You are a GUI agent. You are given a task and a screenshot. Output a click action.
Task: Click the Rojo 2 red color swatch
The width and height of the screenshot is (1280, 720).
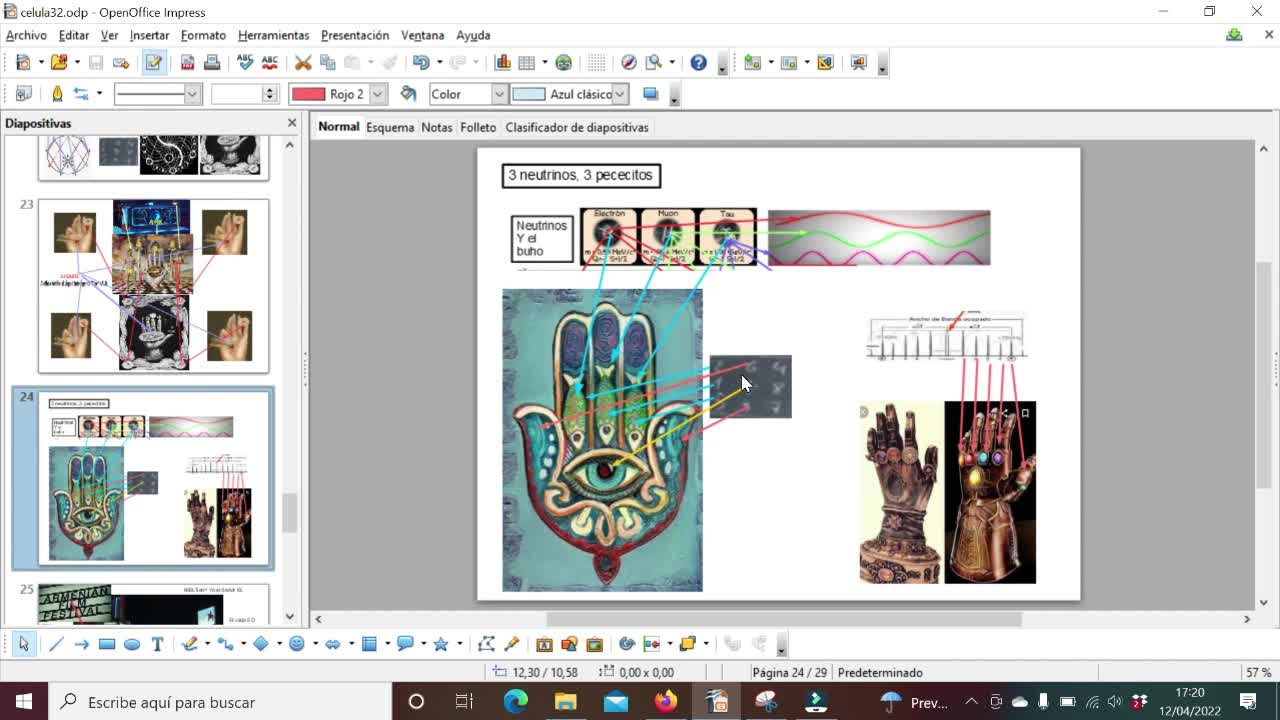[308, 94]
